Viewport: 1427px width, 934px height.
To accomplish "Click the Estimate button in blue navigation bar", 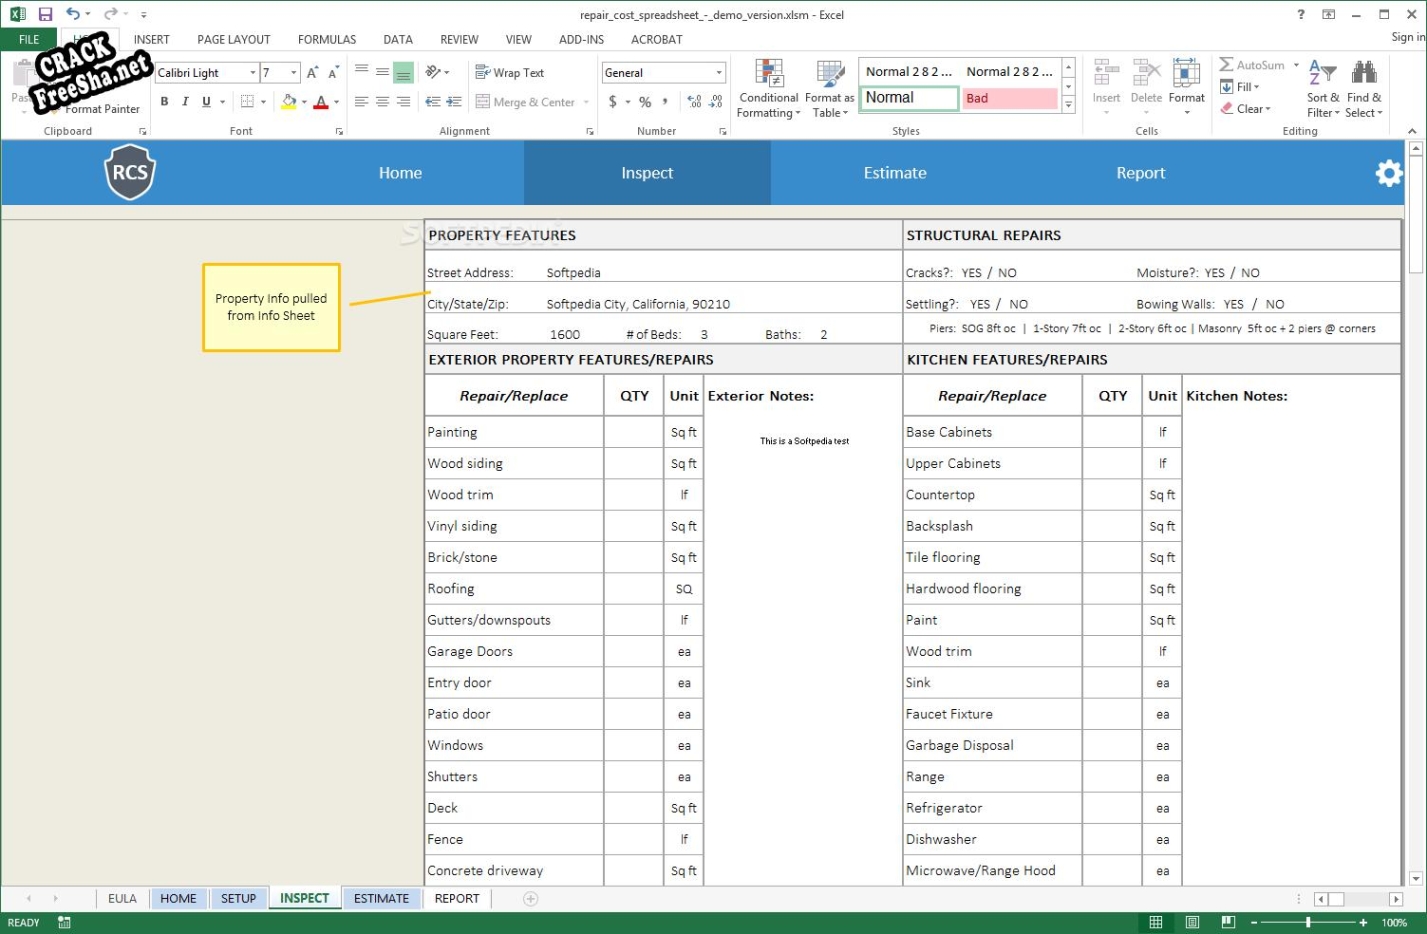I will [x=894, y=173].
